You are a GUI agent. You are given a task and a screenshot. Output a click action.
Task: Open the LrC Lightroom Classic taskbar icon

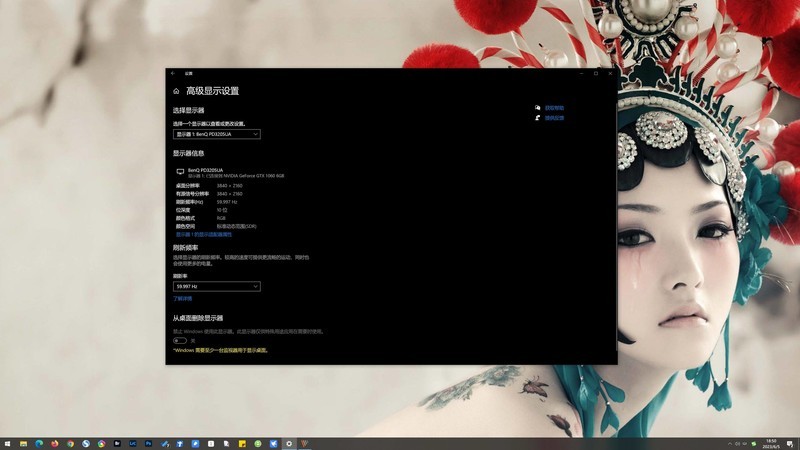pyautogui.click(x=133, y=443)
